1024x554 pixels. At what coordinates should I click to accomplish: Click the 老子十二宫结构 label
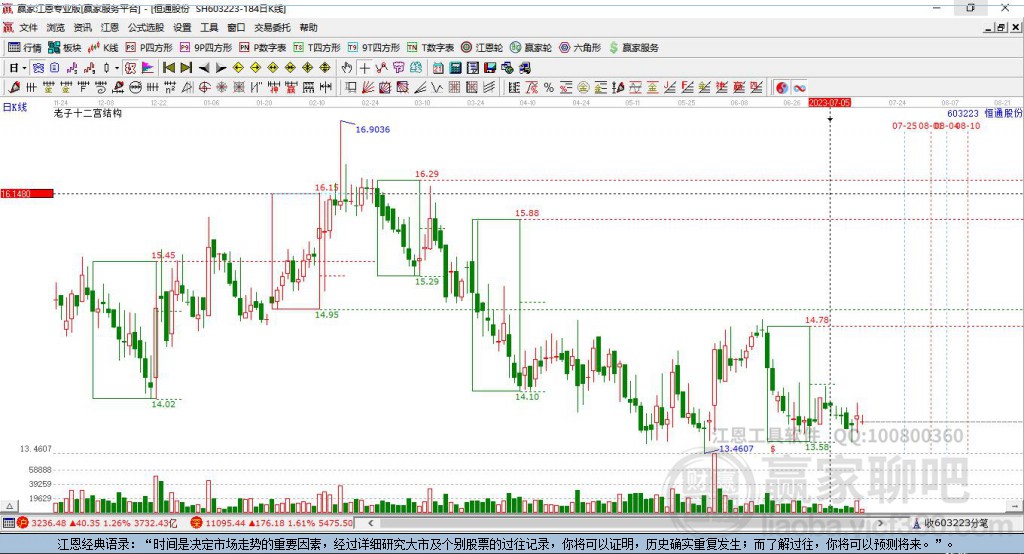pos(88,113)
